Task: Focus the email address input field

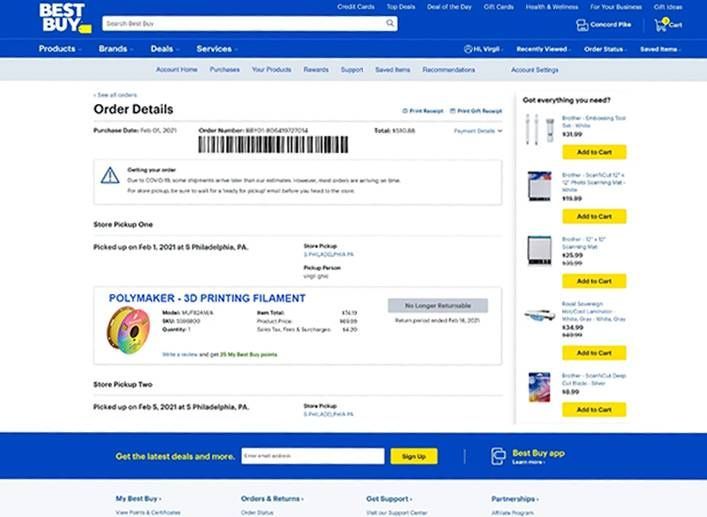Action: pyautogui.click(x=313, y=456)
